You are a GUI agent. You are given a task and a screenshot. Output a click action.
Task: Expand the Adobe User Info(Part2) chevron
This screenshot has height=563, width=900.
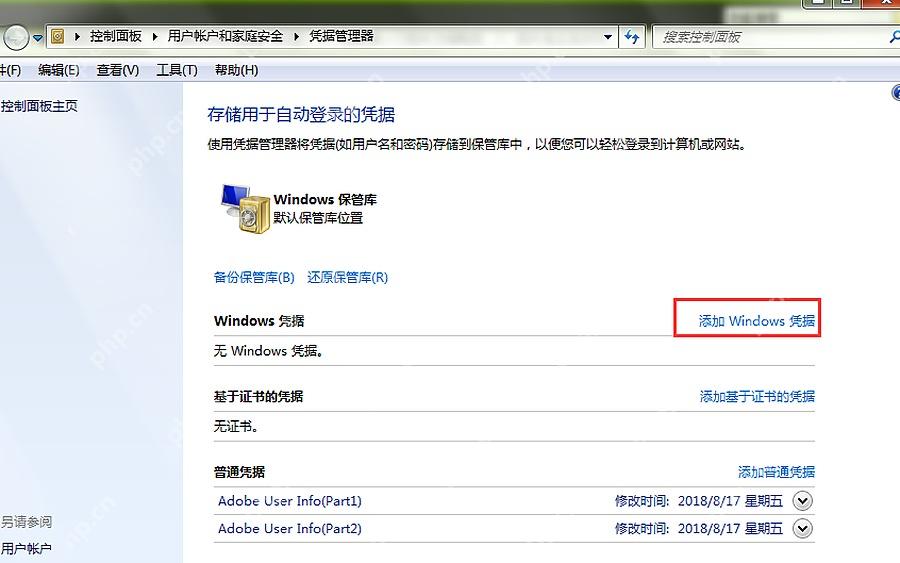point(802,529)
